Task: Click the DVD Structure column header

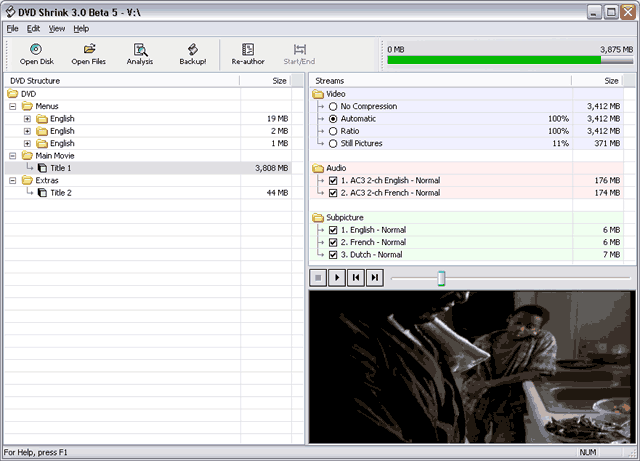Action: click(x=122, y=80)
